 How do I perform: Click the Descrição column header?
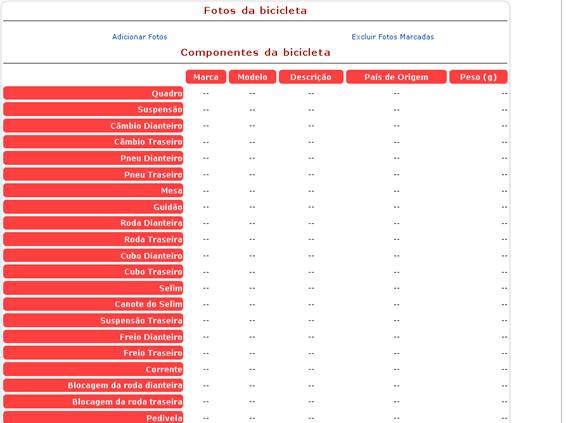pos(311,77)
